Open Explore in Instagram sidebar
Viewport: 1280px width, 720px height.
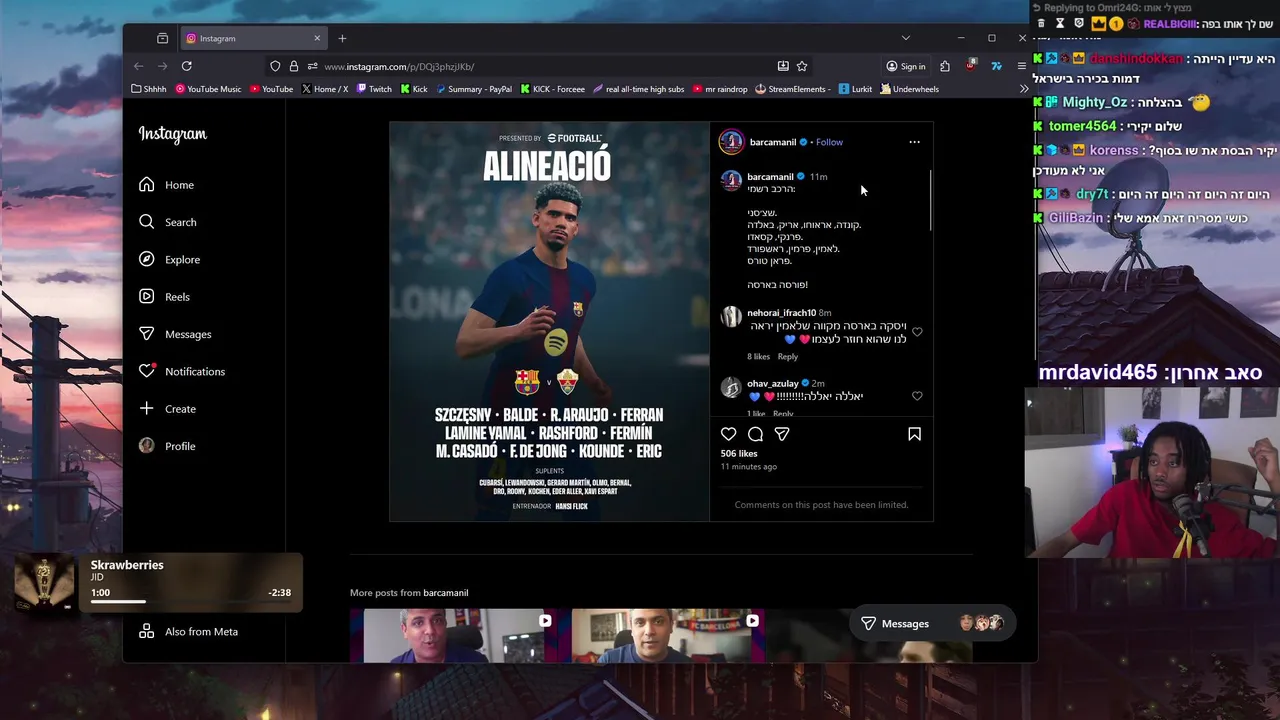tap(169, 259)
